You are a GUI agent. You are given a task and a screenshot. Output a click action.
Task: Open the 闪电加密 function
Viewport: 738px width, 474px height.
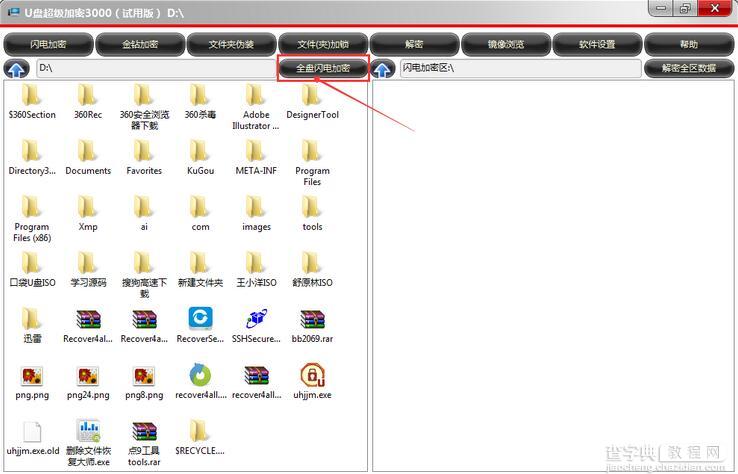click(48, 44)
